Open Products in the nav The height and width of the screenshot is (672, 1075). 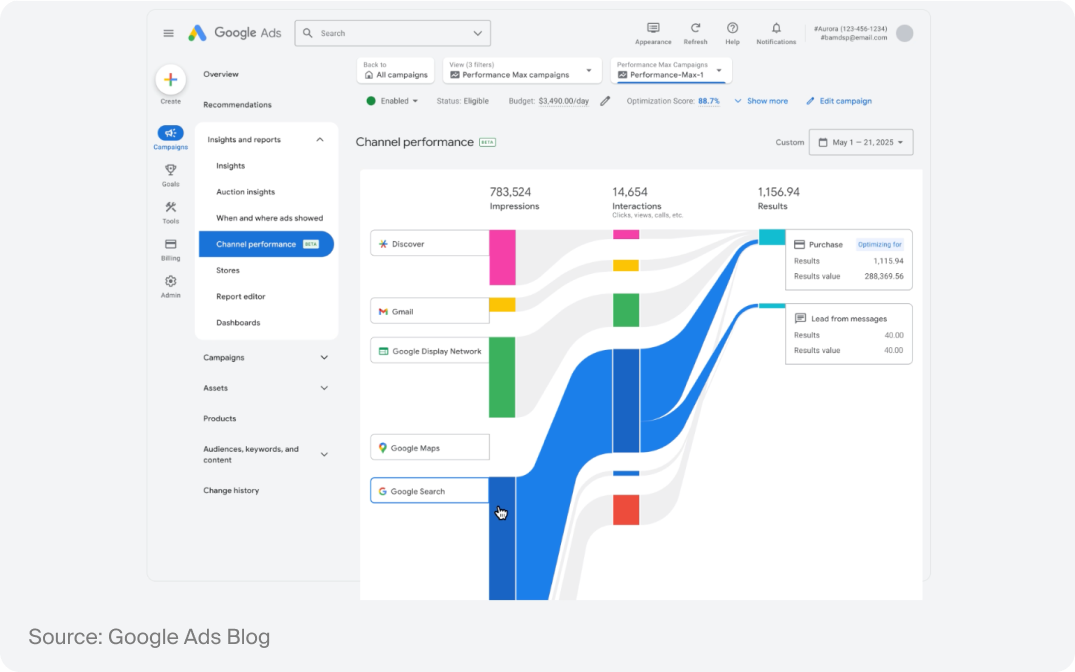pyautogui.click(x=219, y=418)
